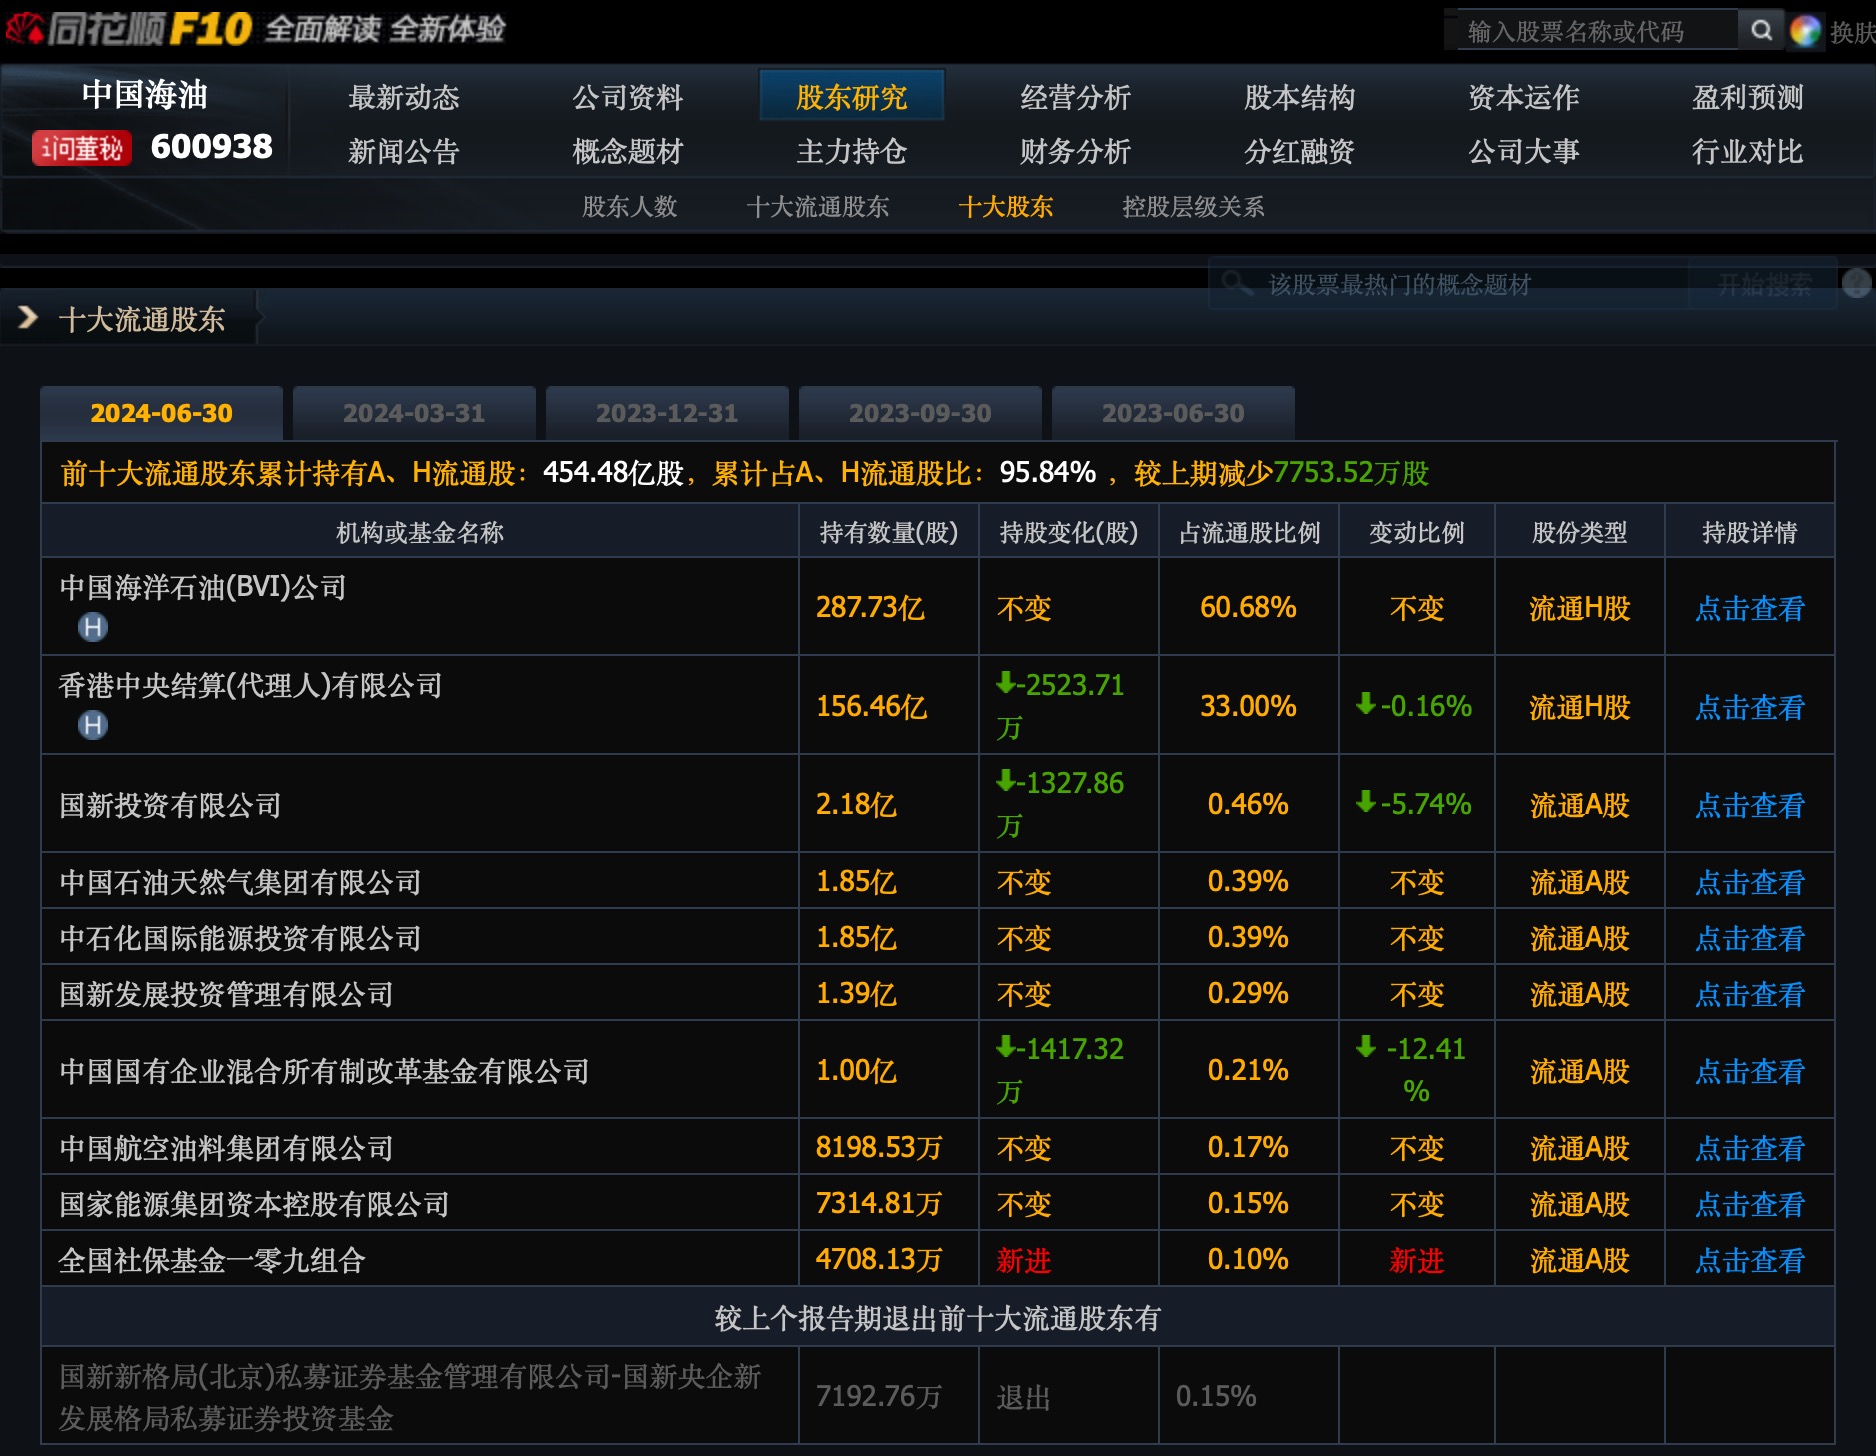Open the 资本运作 menu
This screenshot has height=1456, width=1876.
click(x=1524, y=97)
